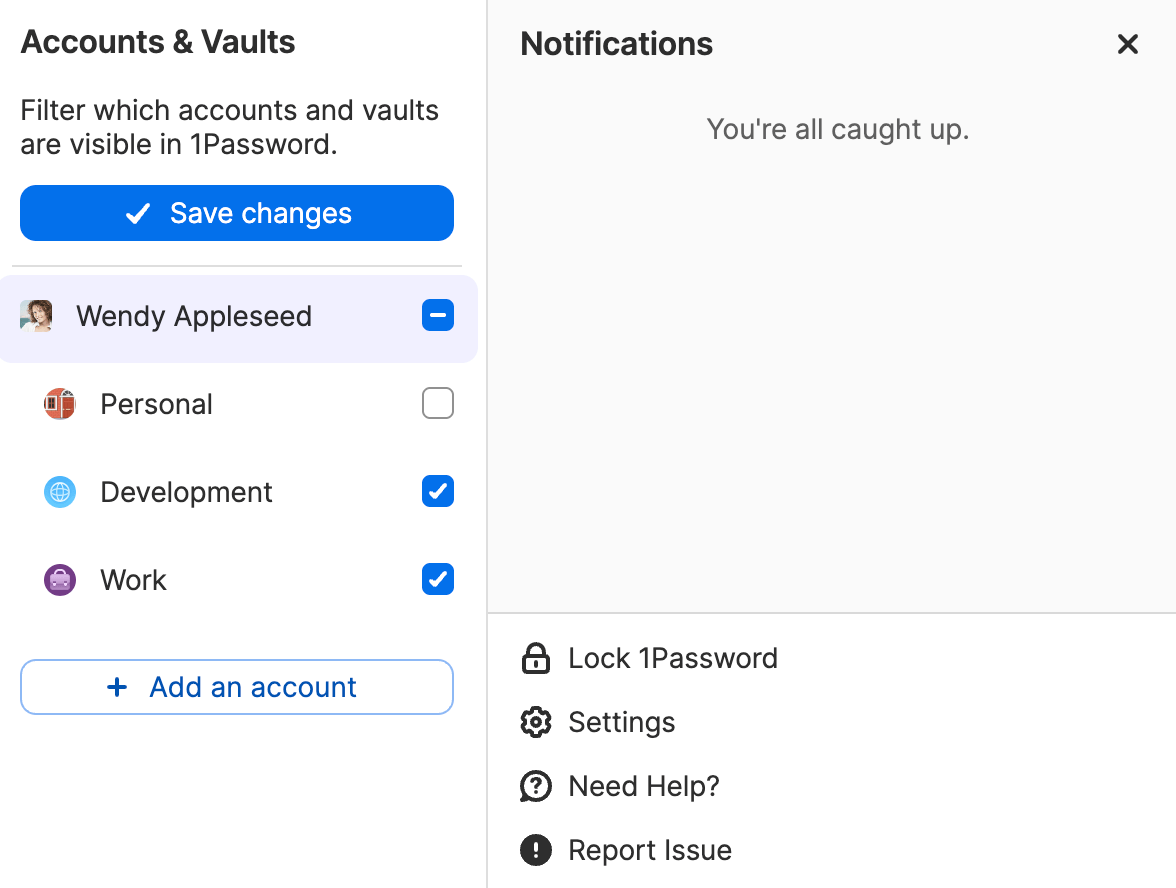Click the Work vault briefcase icon
The width and height of the screenshot is (1176, 888).
60,580
